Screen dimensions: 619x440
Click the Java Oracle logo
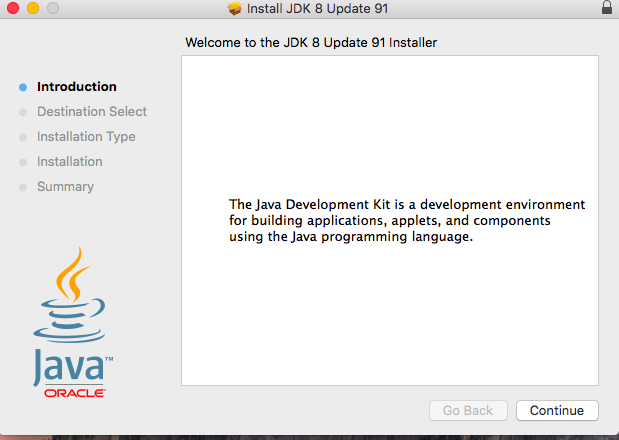click(x=73, y=322)
